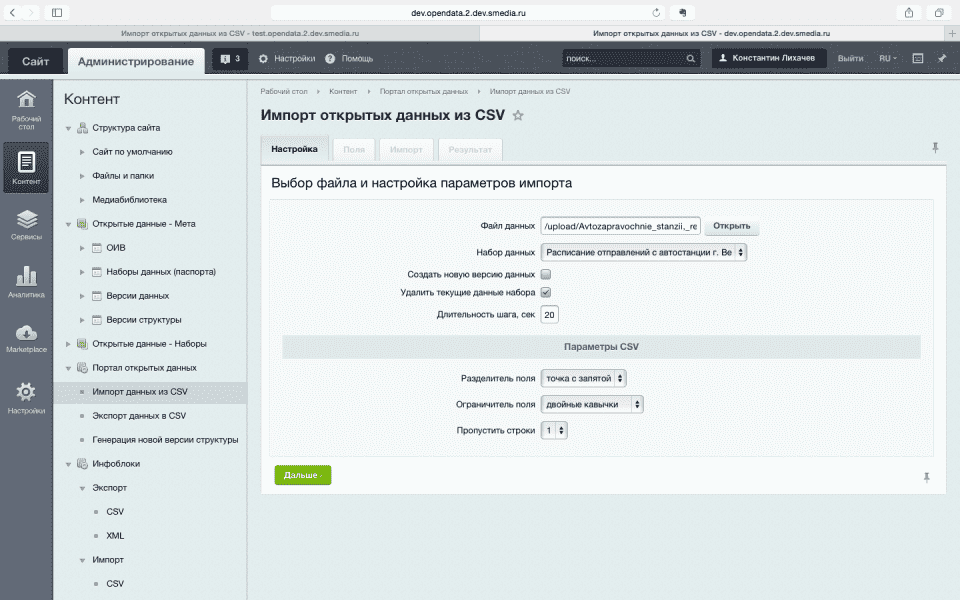Open the Разделитель поля dropdown

583,378
